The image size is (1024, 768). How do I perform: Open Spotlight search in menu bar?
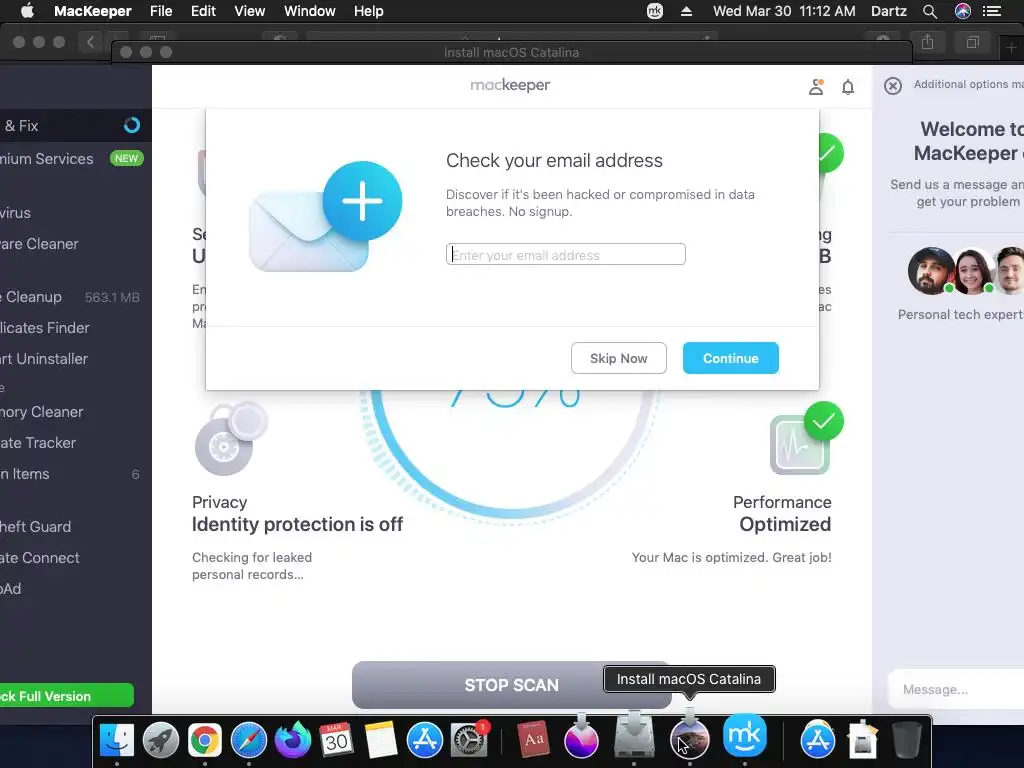click(x=930, y=11)
